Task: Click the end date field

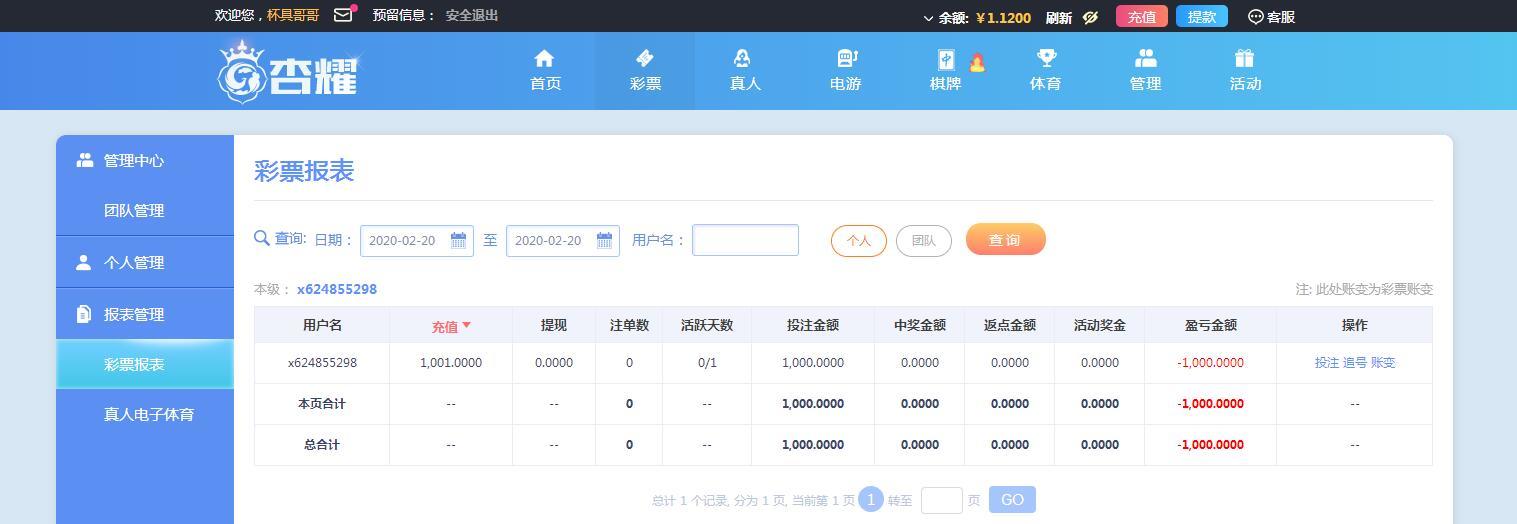Action: pos(562,240)
